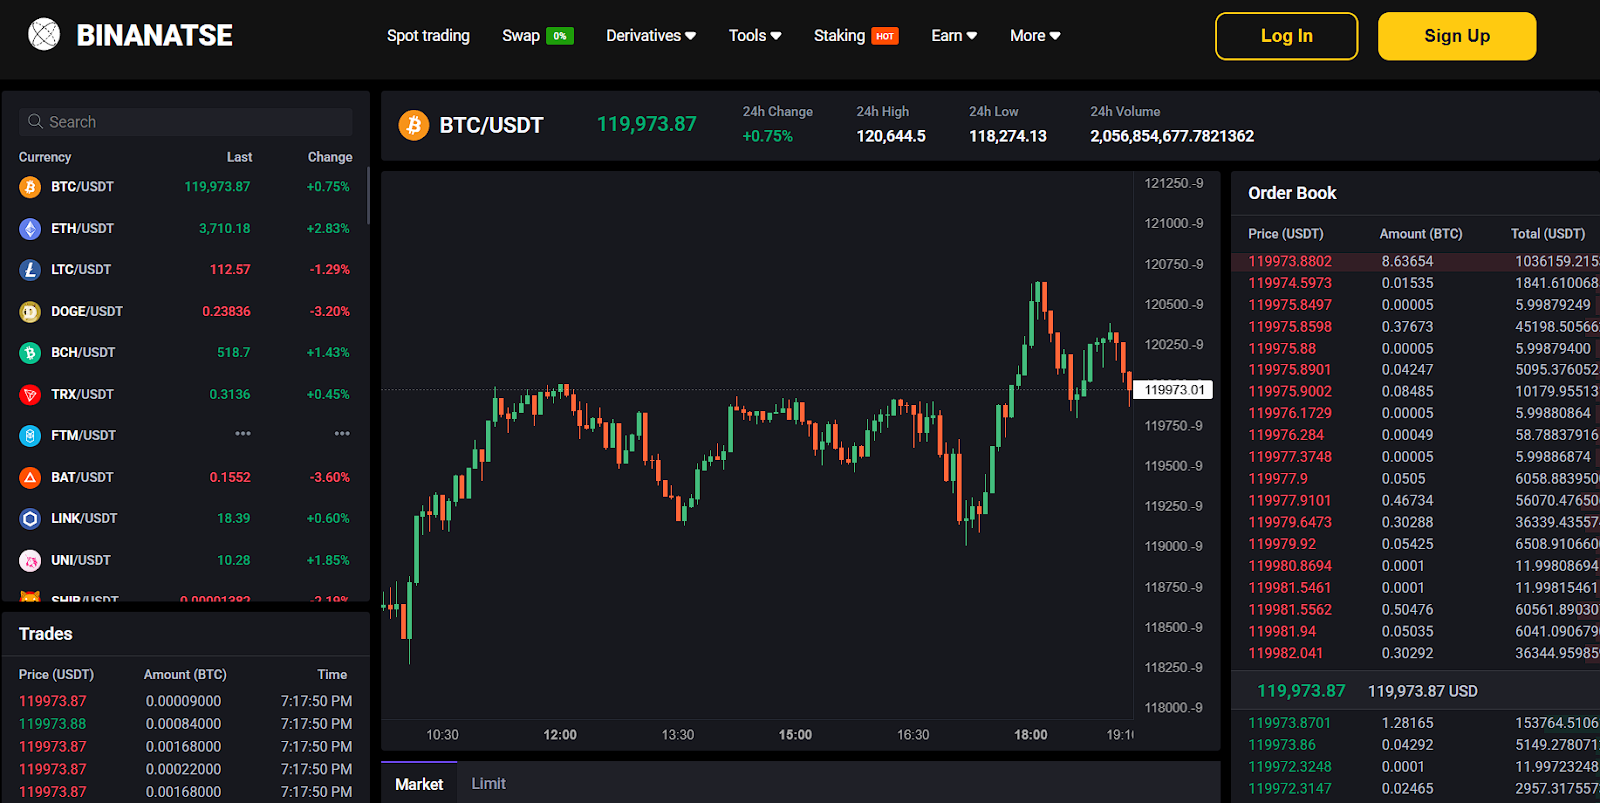This screenshot has height=803, width=1600.
Task: Click the Binanatse logo icon
Action: click(44, 35)
